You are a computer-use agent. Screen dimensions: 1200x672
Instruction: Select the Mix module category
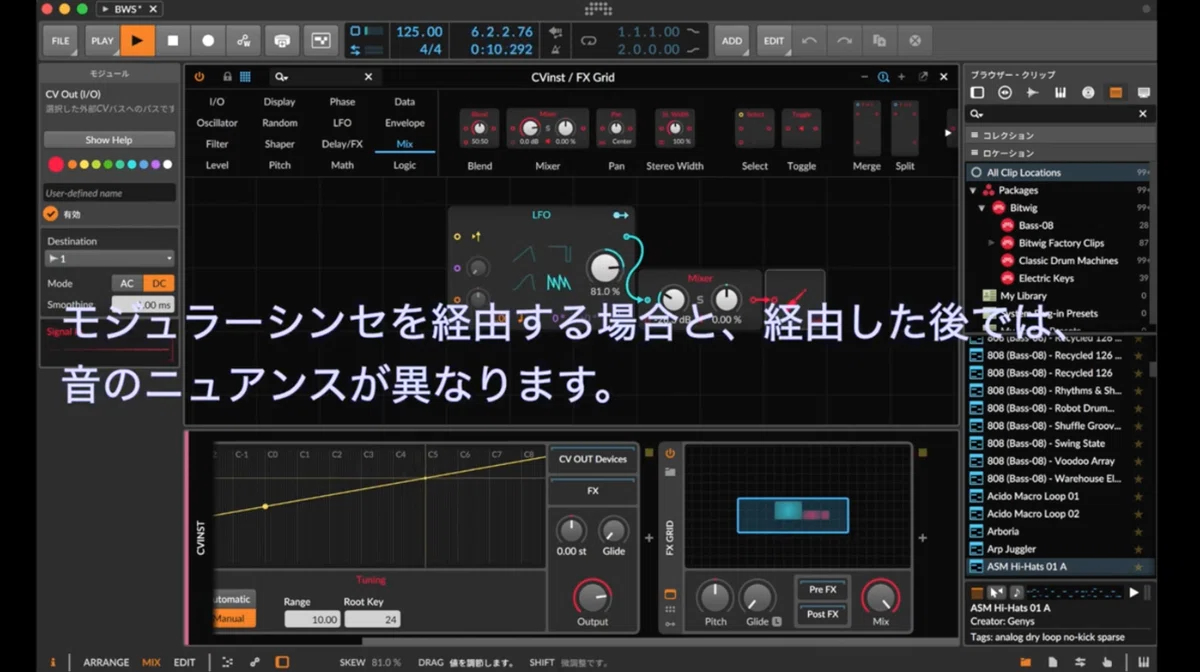pyautogui.click(x=405, y=144)
